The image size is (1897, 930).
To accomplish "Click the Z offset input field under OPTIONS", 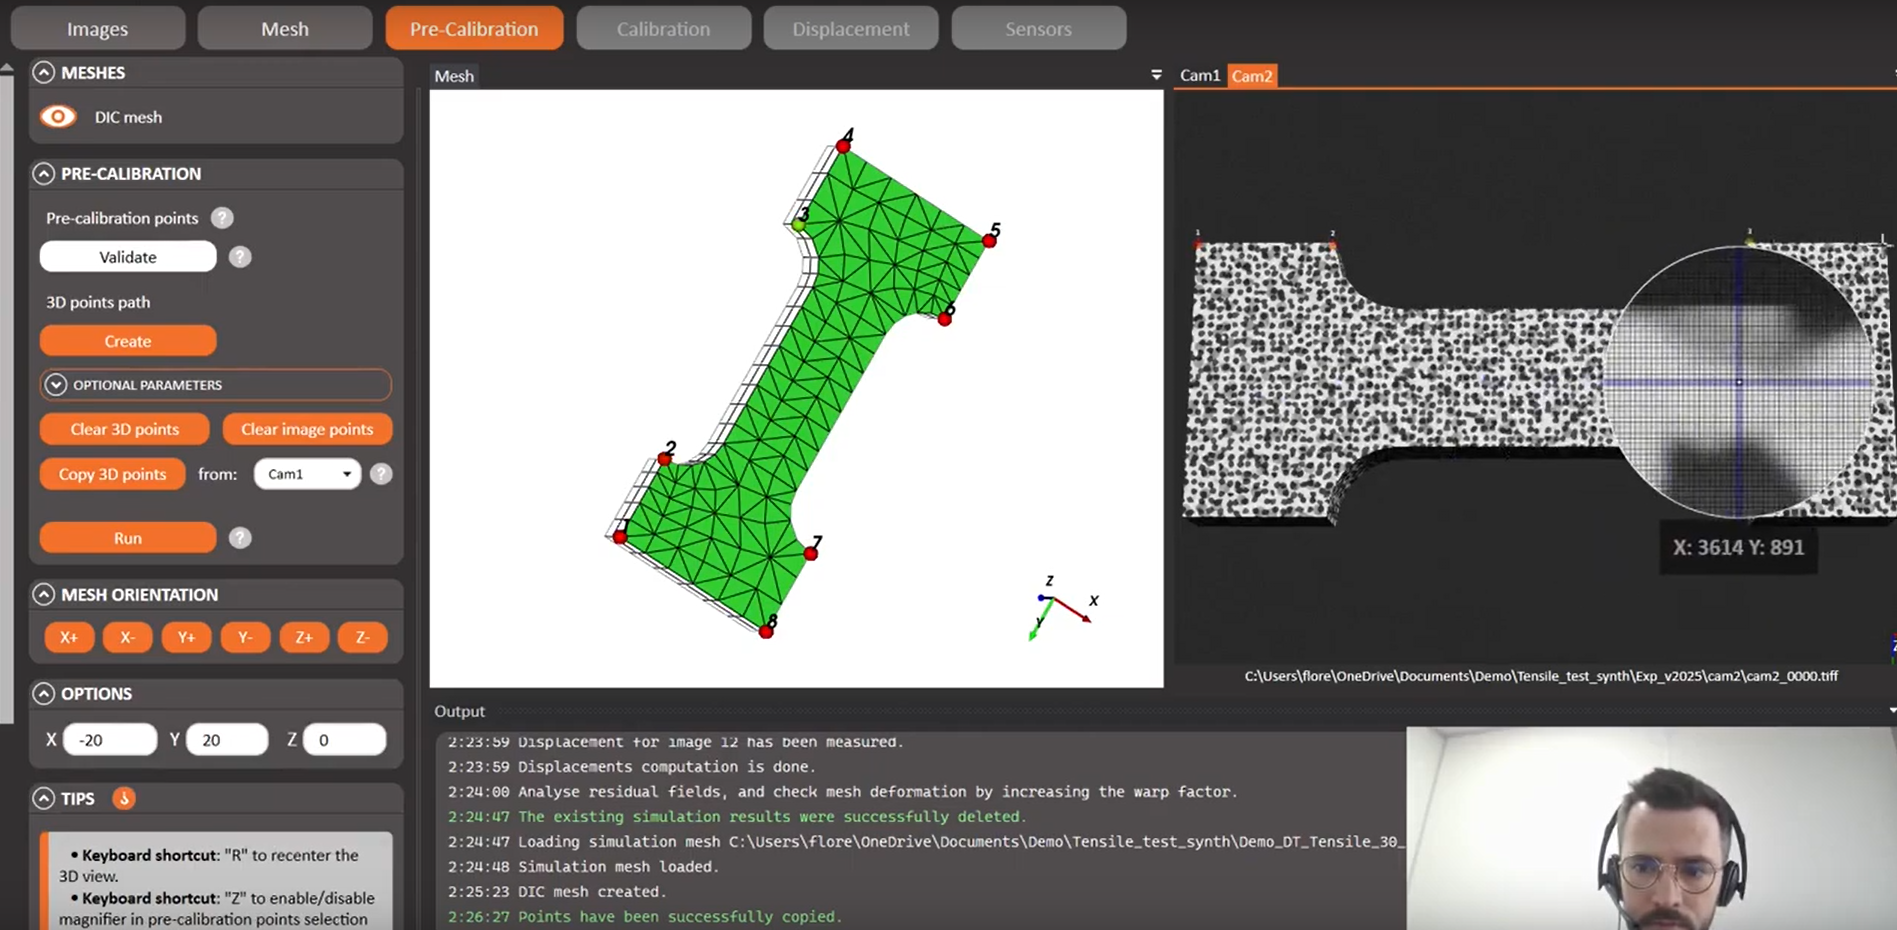I will (x=344, y=739).
